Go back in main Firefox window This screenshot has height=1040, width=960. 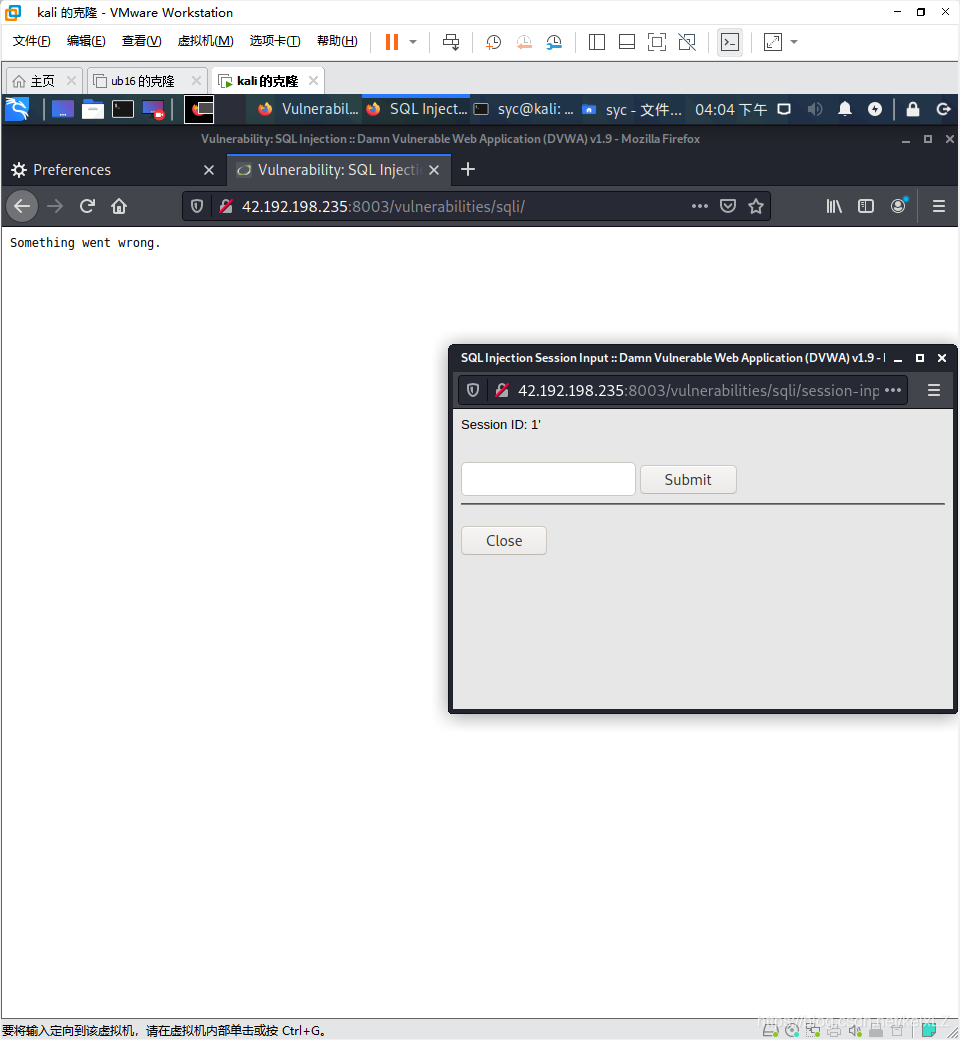pos(22,206)
